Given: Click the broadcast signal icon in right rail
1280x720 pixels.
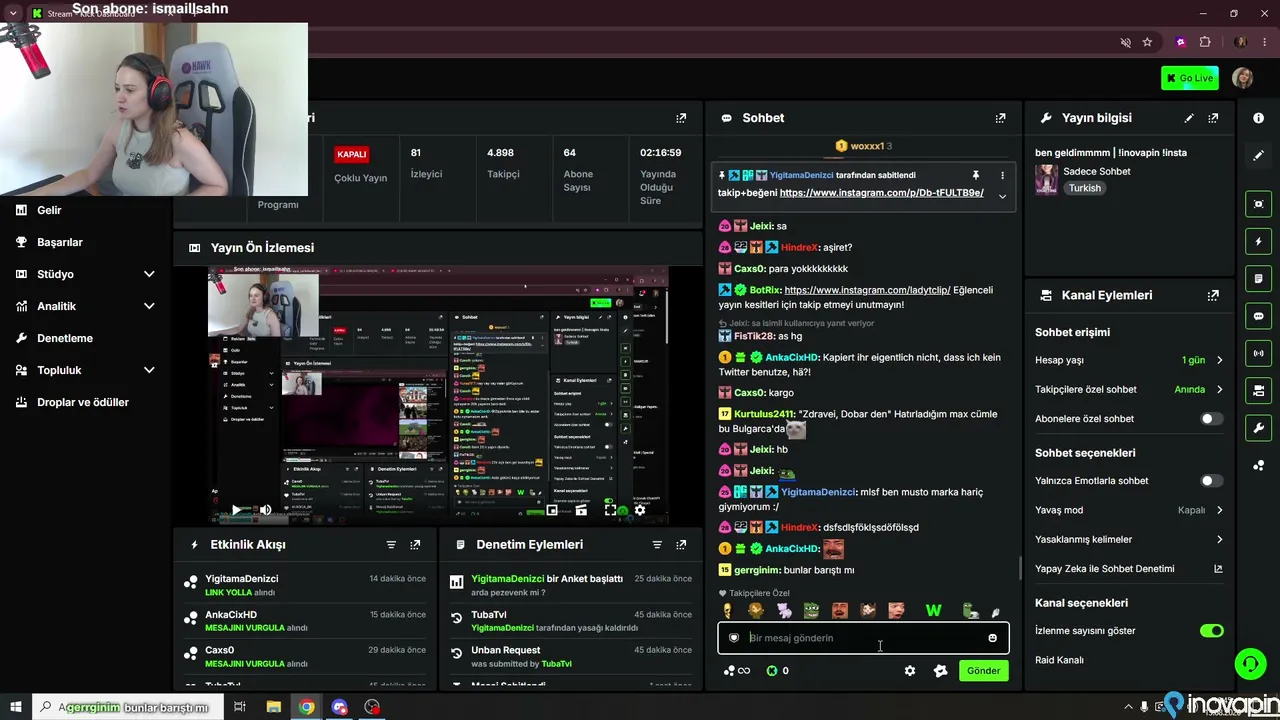Looking at the screenshot, I should coord(1258,353).
